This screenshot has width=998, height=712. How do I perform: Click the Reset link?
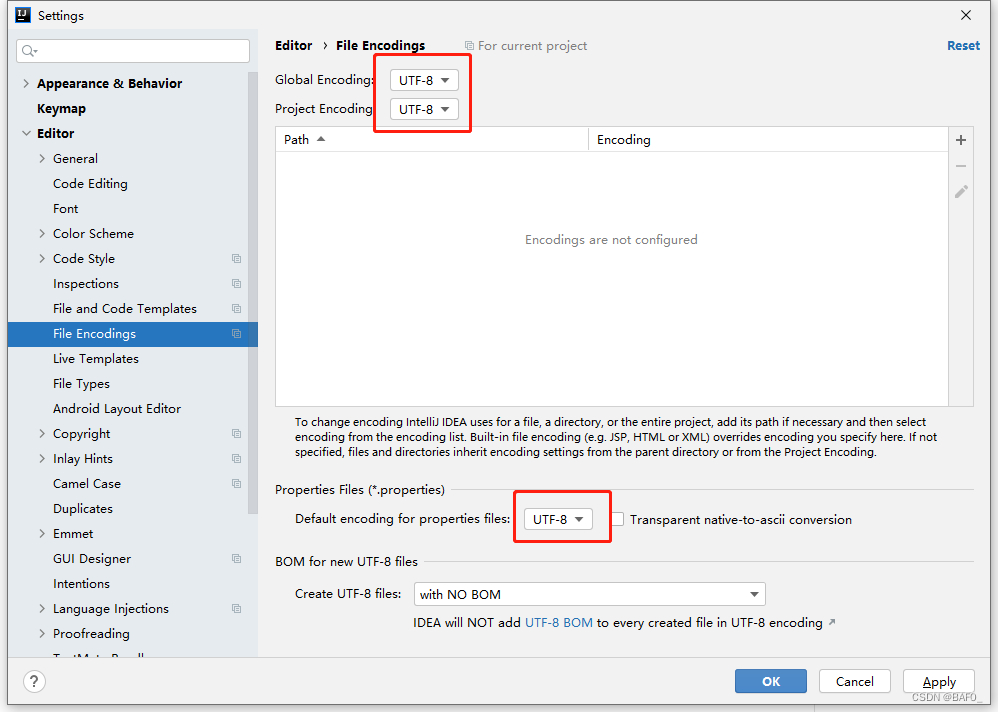(963, 46)
